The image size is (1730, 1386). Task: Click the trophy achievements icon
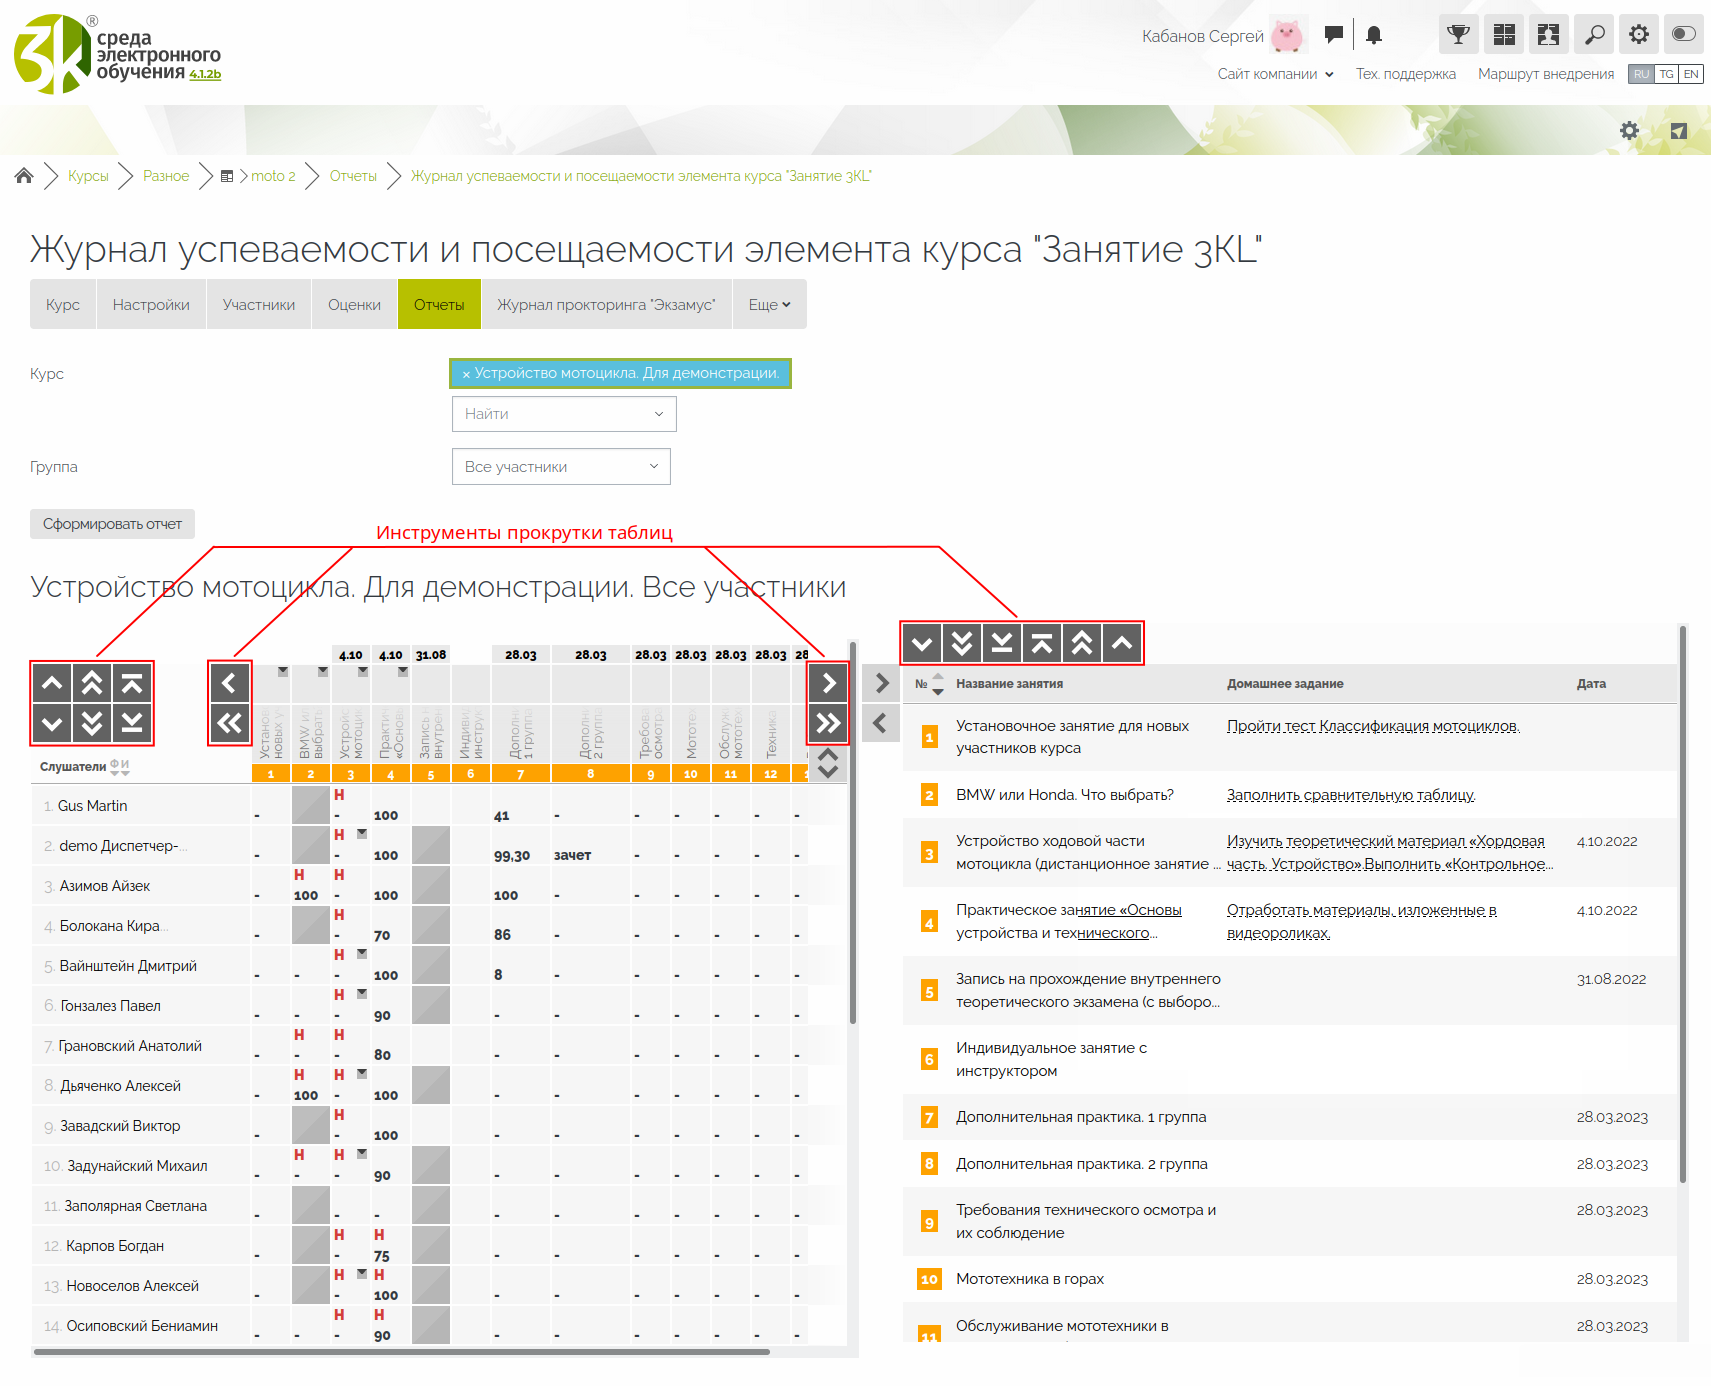pyautogui.click(x=1458, y=35)
